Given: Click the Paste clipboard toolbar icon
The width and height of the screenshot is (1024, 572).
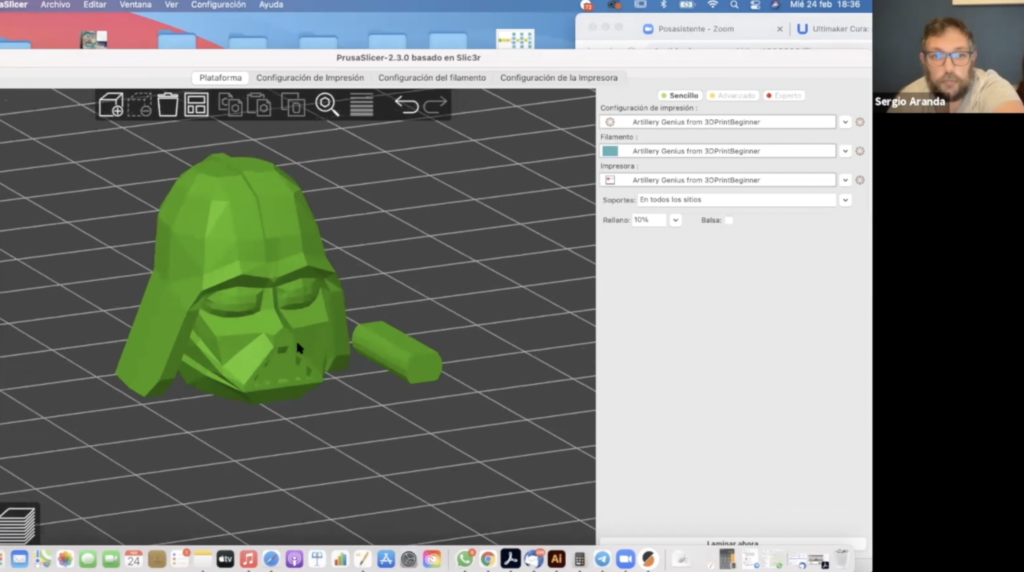Looking at the screenshot, I should tap(260, 104).
